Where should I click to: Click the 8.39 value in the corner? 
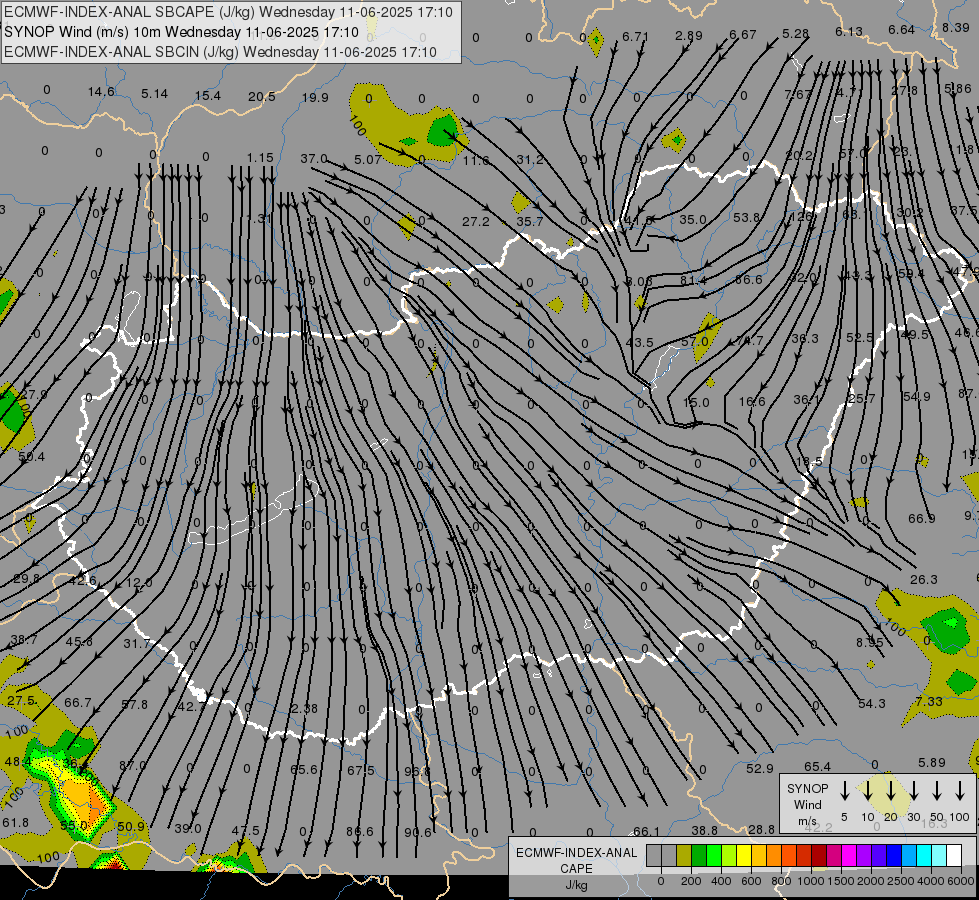[x=956, y=27]
